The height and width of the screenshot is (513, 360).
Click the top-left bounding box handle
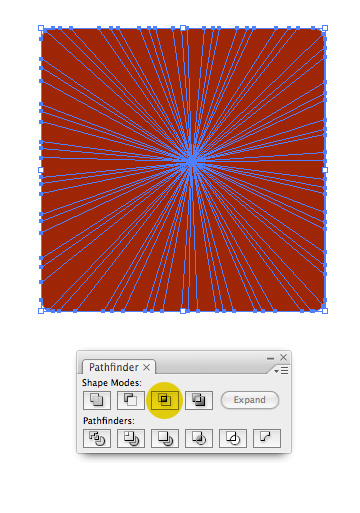[41, 28]
